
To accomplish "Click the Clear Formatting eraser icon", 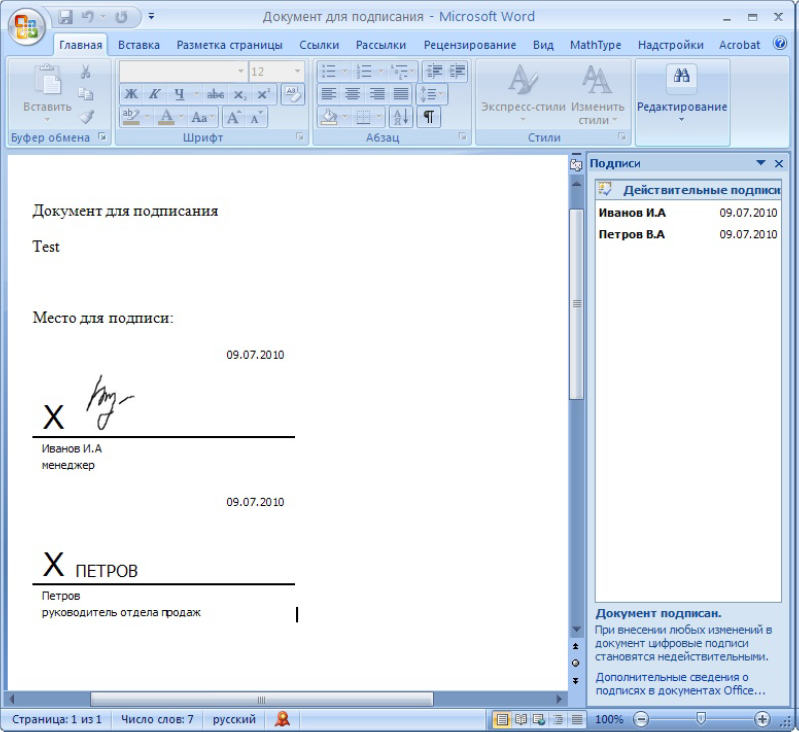I will [292, 94].
